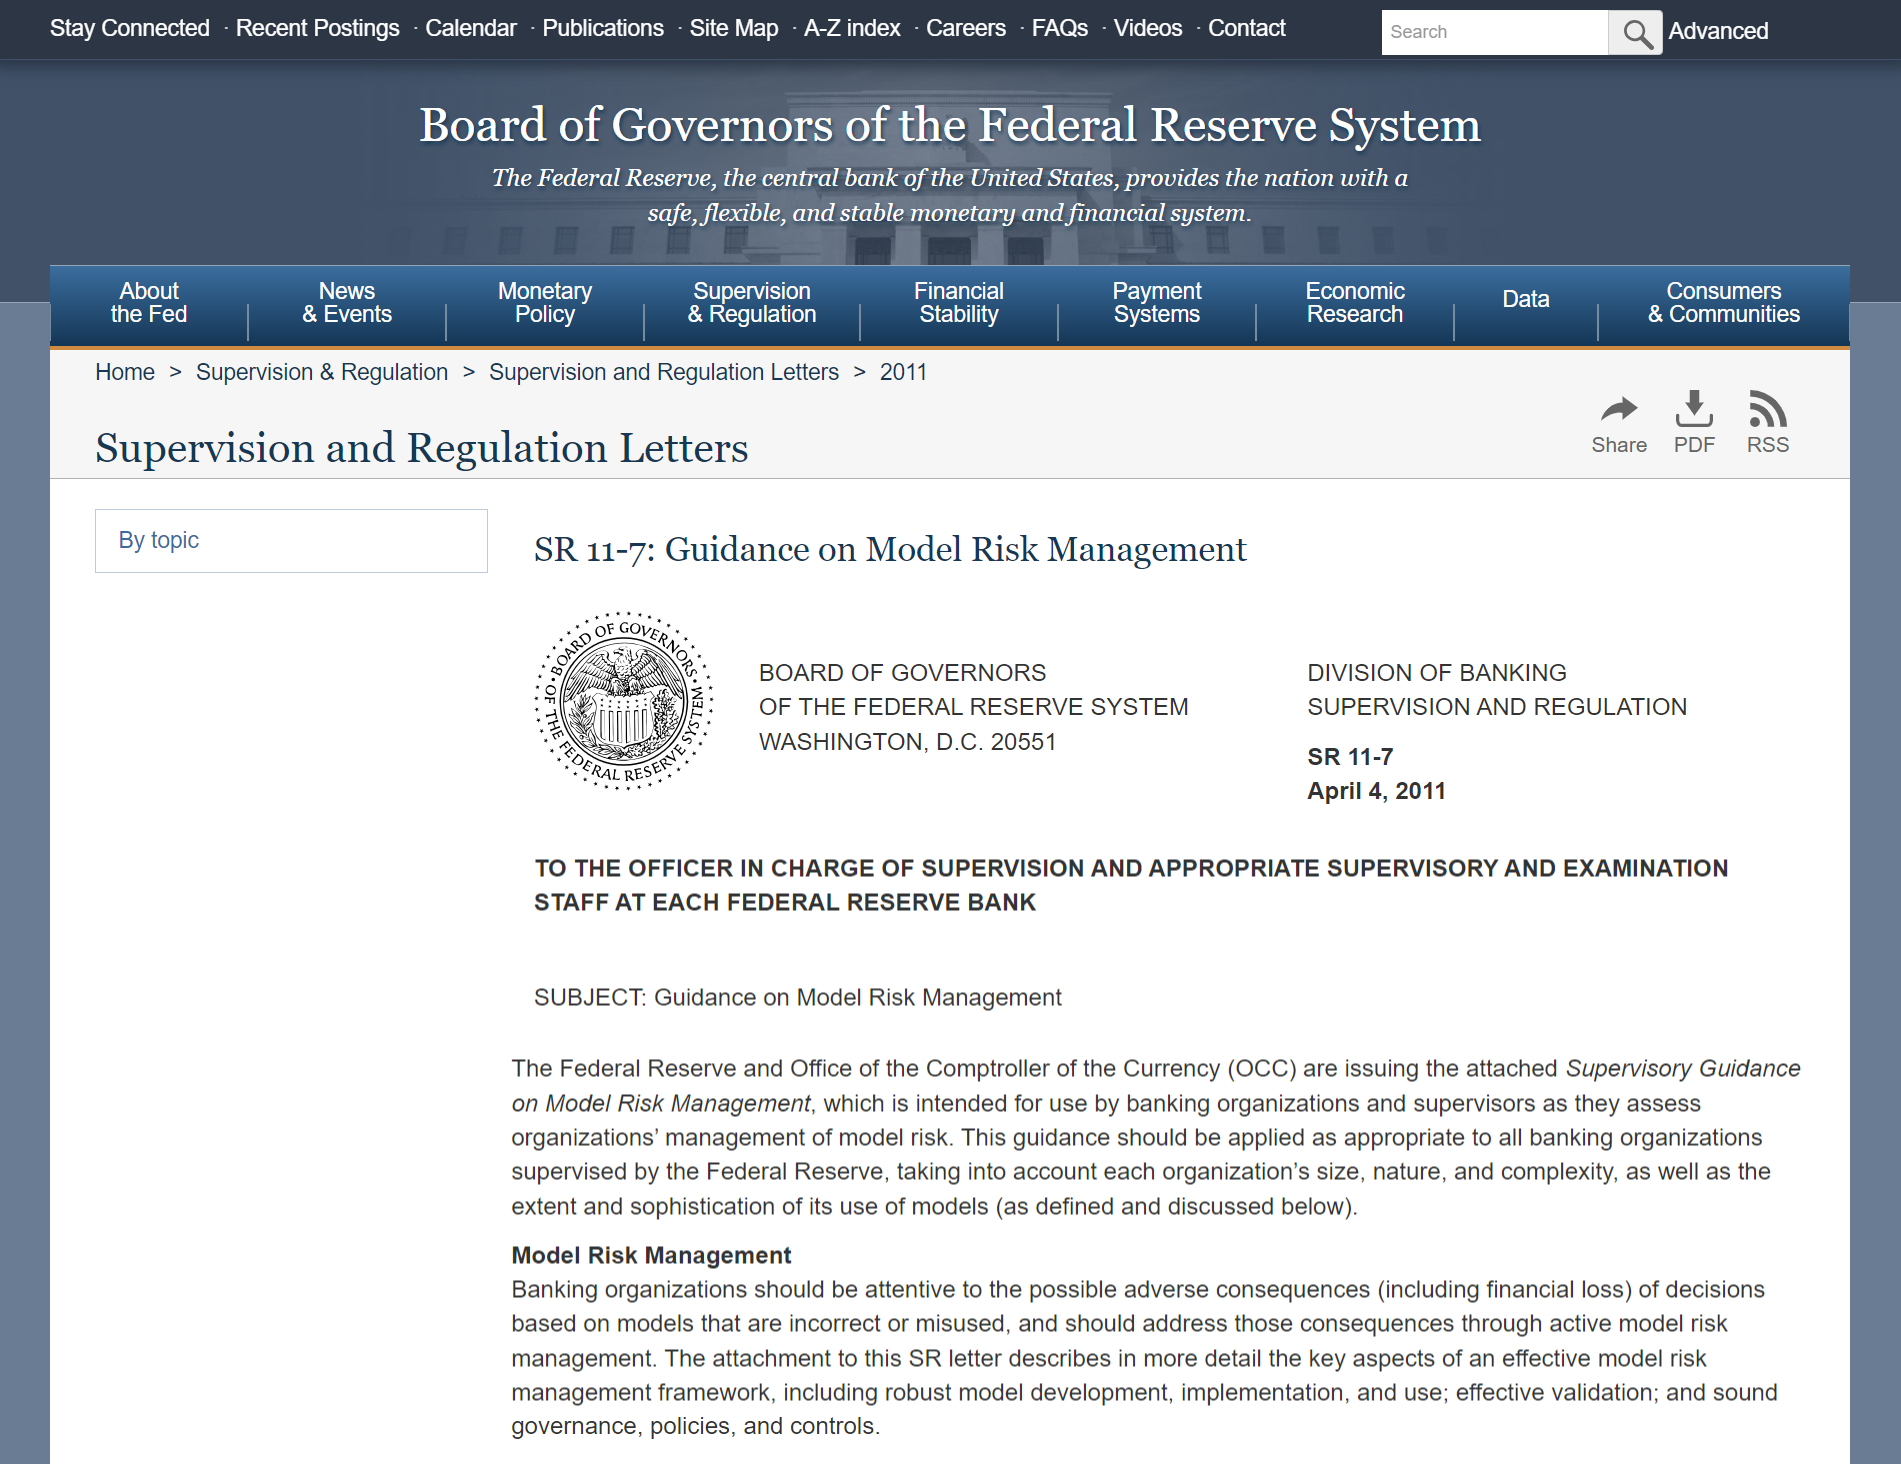Viewport: 1901px width, 1464px height.
Task: Open Financial Stability menu
Action: [959, 303]
